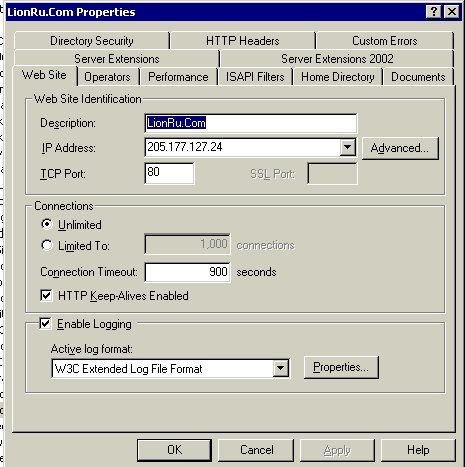Click the Advanced... button
The height and width of the screenshot is (467, 465).
[400, 148]
